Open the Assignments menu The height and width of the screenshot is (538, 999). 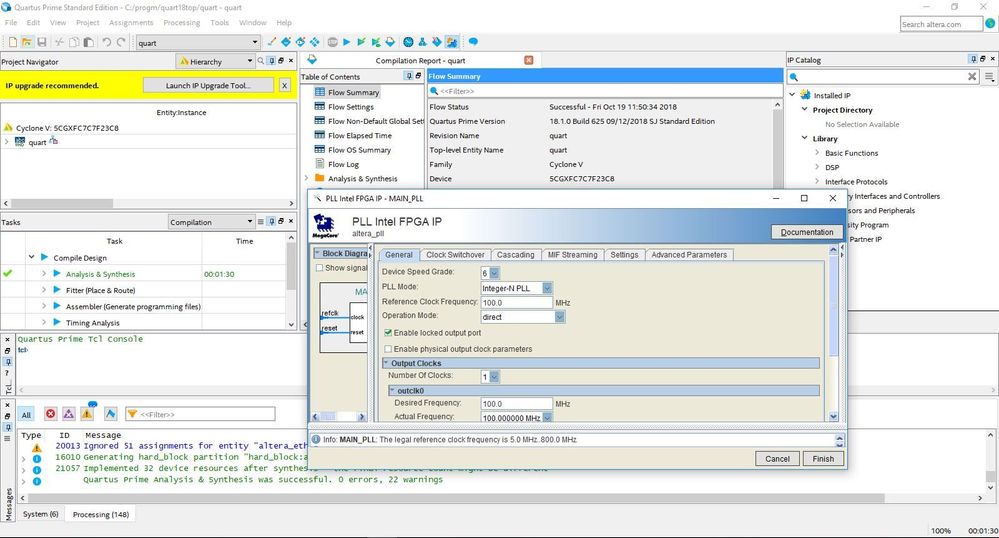tap(131, 22)
